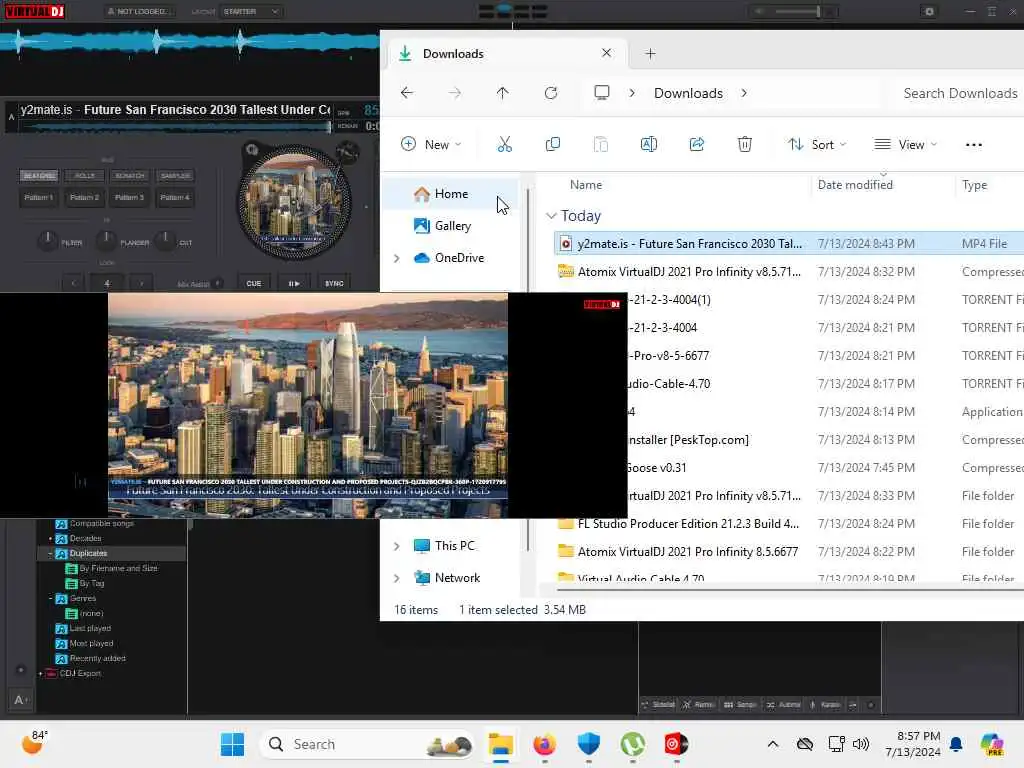Click the Search Downloads field
The image size is (1024, 768).
tap(960, 93)
